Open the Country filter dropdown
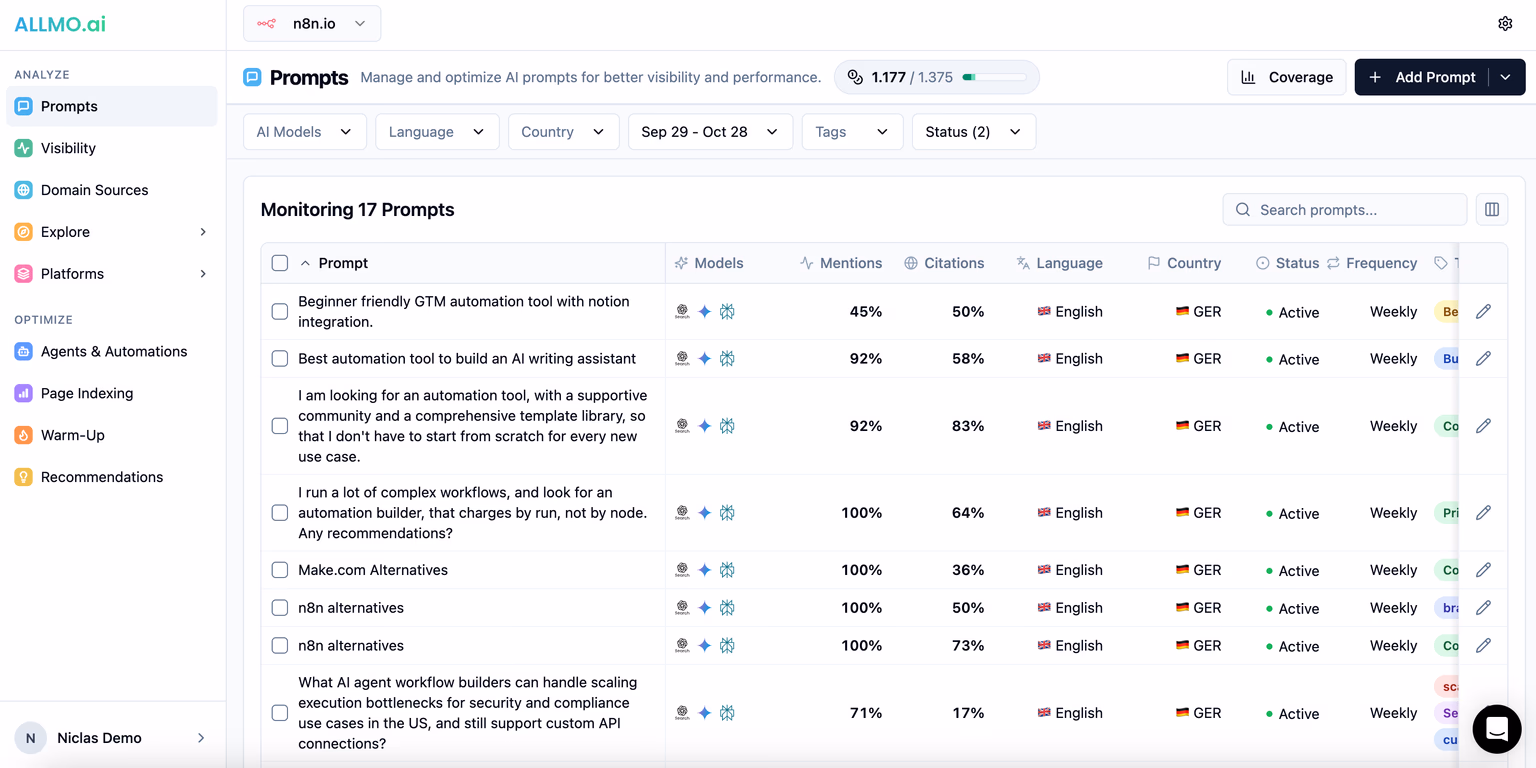The width and height of the screenshot is (1536, 768). (x=564, y=132)
